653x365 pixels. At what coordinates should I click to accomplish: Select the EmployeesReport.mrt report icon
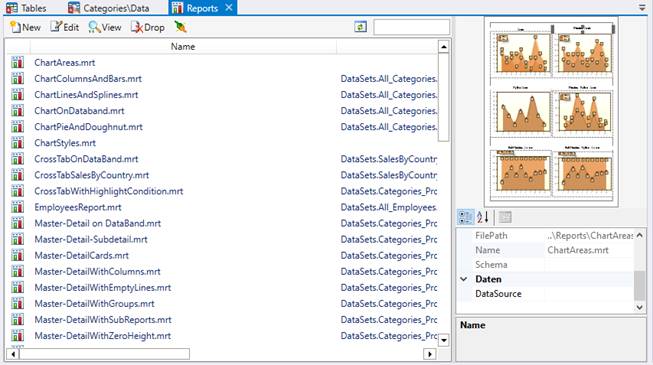(17, 207)
